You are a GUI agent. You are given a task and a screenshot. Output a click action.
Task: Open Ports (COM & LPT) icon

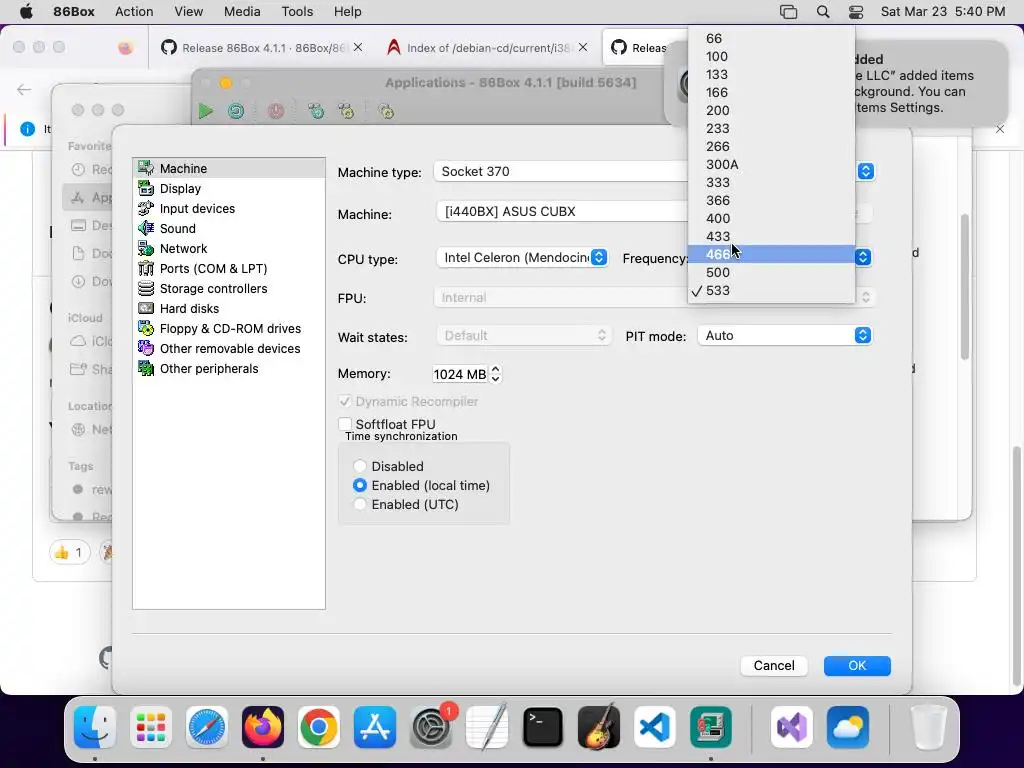pyautogui.click(x=146, y=269)
